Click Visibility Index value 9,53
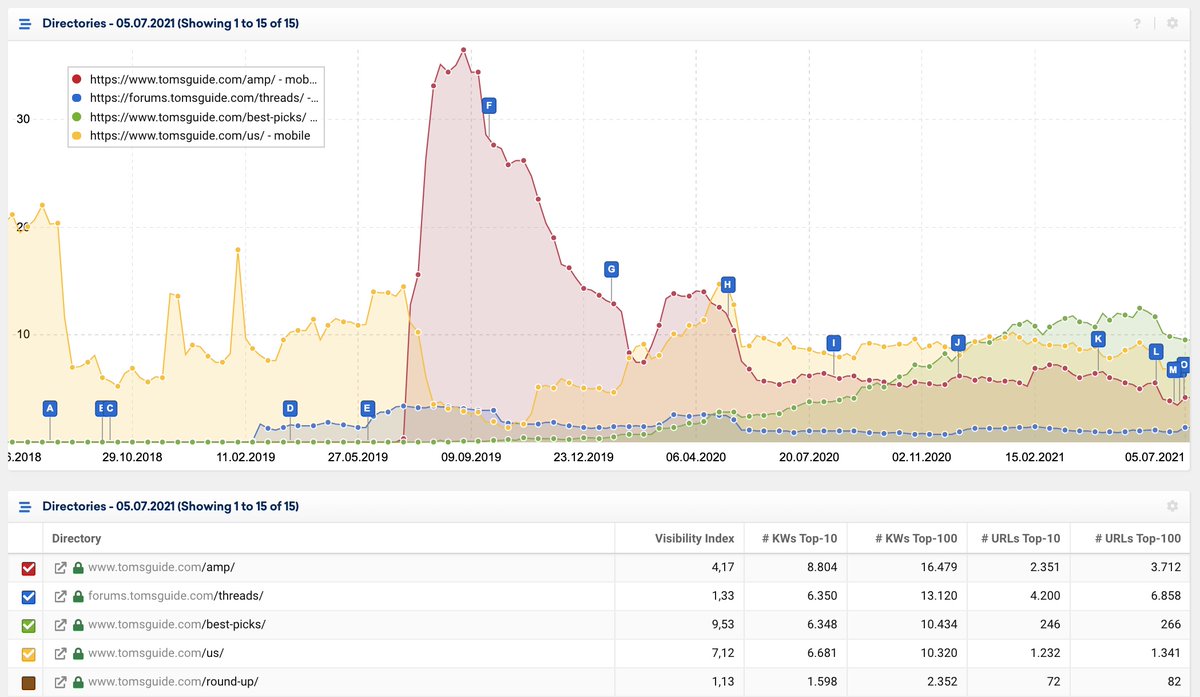Viewport: 1200px width, 697px height. point(722,625)
